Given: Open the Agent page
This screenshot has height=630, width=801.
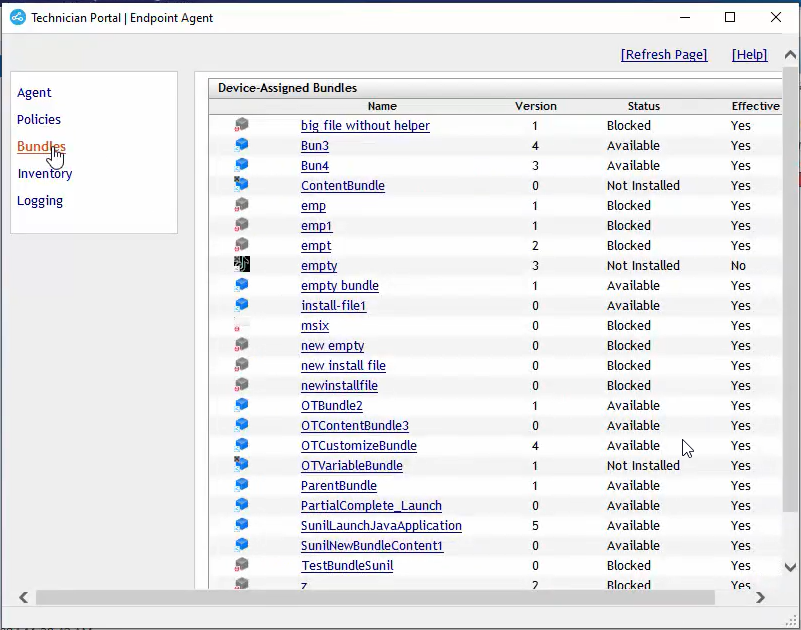Looking at the screenshot, I should (33, 92).
